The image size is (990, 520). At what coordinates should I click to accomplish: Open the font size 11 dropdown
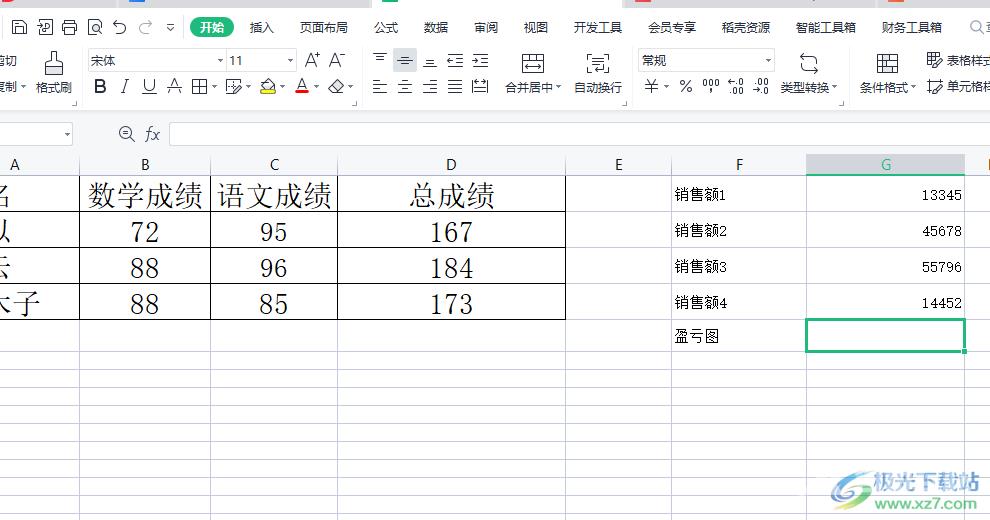pos(290,61)
